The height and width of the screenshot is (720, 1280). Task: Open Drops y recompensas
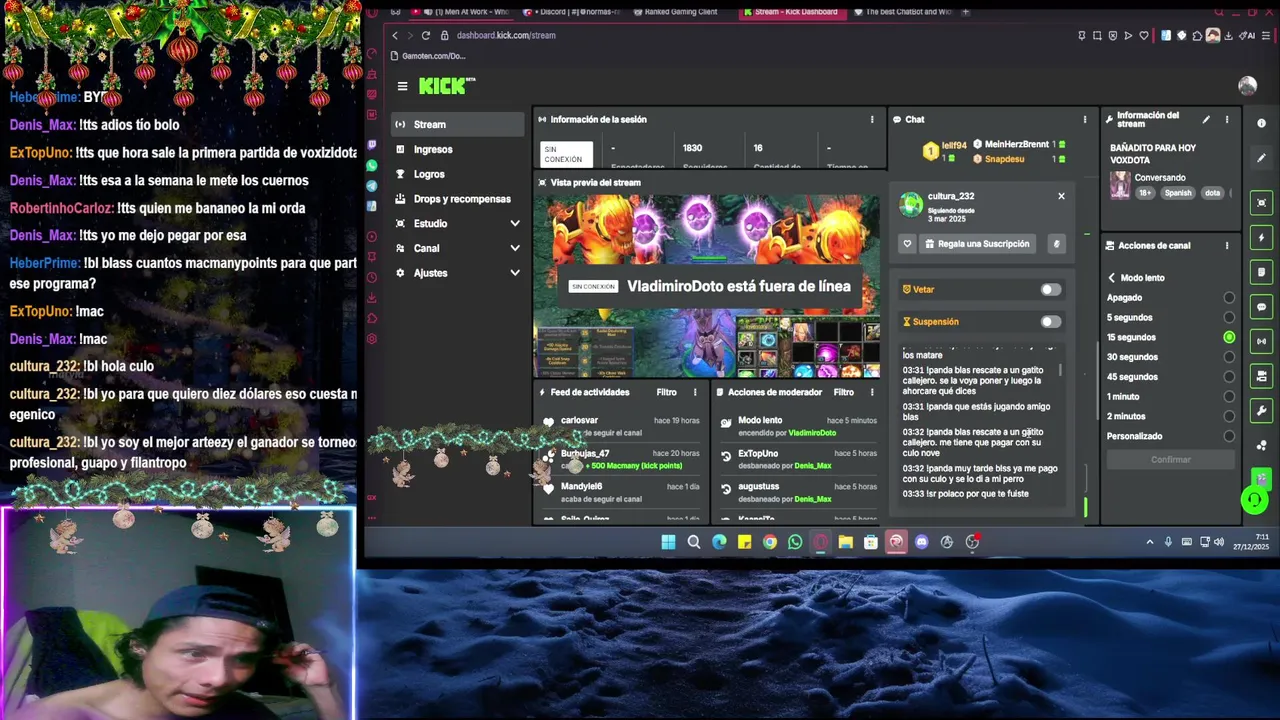(x=457, y=199)
